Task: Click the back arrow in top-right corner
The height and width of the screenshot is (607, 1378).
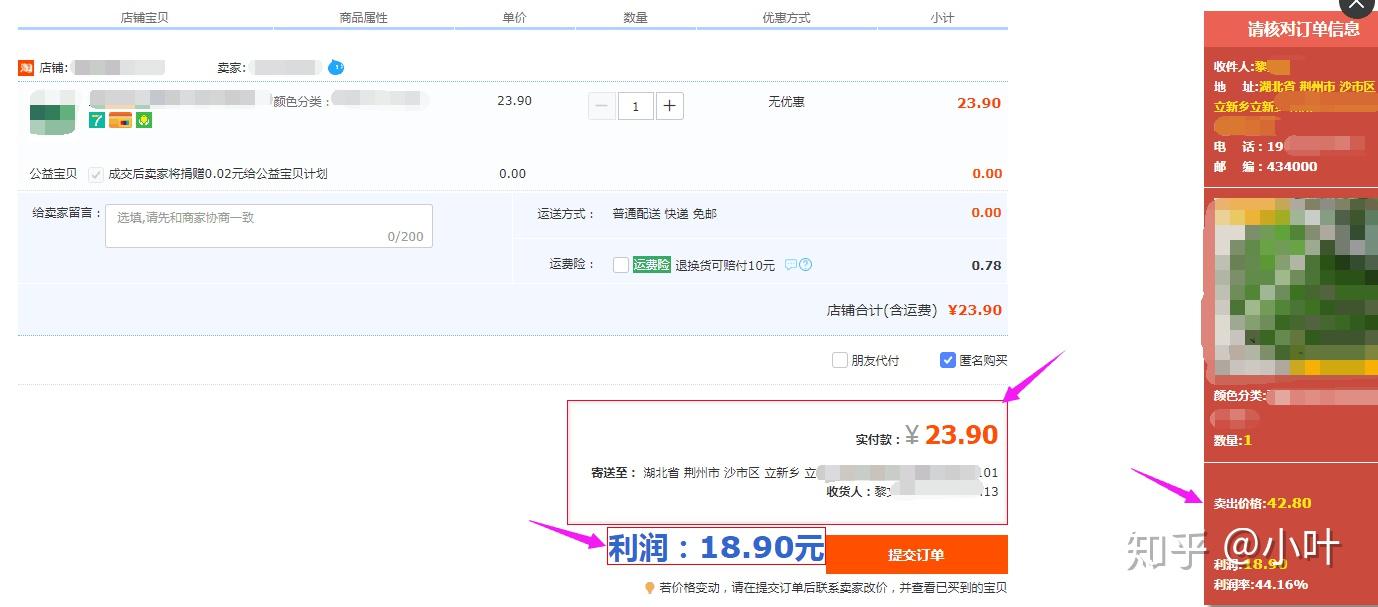Action: [x=1356, y=7]
